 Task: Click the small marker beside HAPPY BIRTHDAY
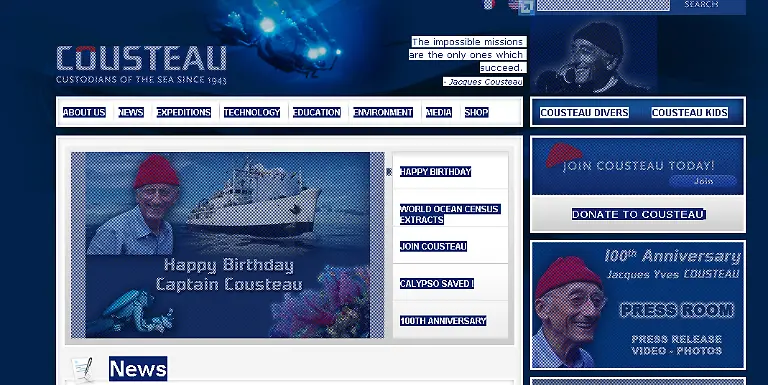pyautogui.click(x=389, y=172)
